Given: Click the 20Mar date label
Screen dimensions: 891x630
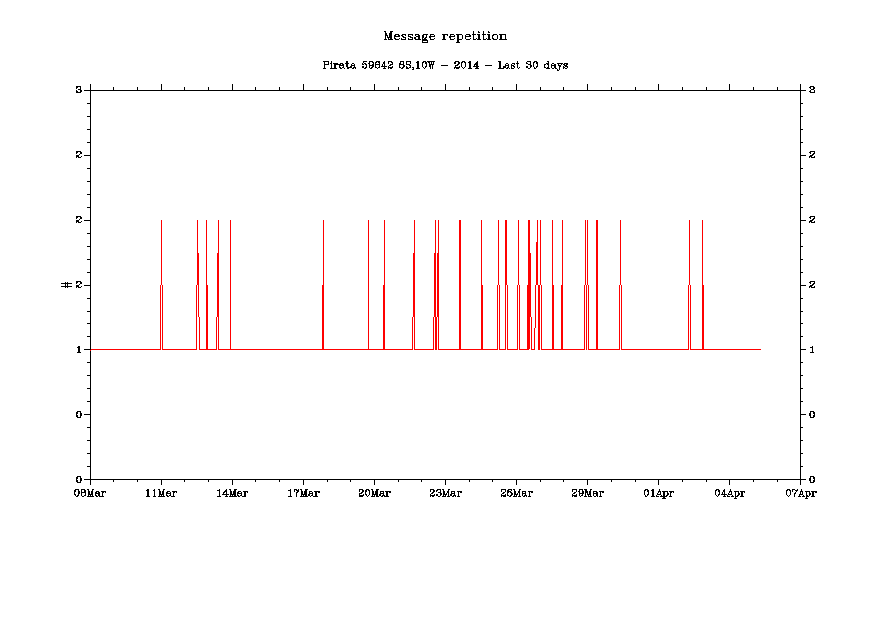Looking at the screenshot, I should click(374, 492).
